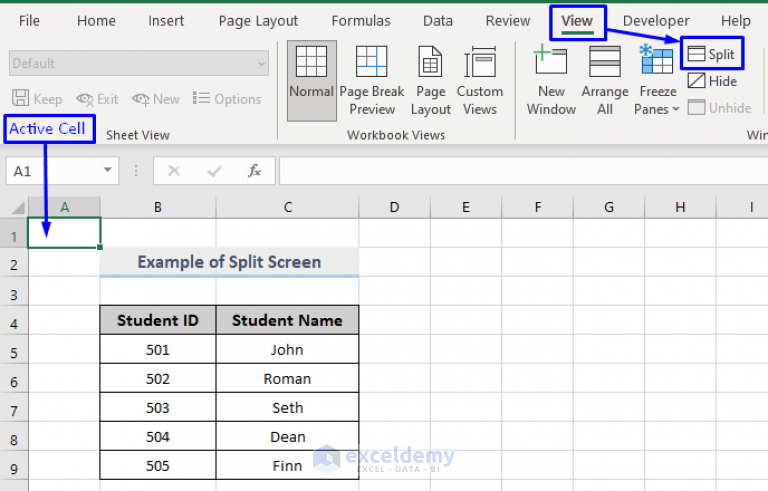The height and width of the screenshot is (491, 768).
Task: Open the Formulas tab
Action: 360,21
